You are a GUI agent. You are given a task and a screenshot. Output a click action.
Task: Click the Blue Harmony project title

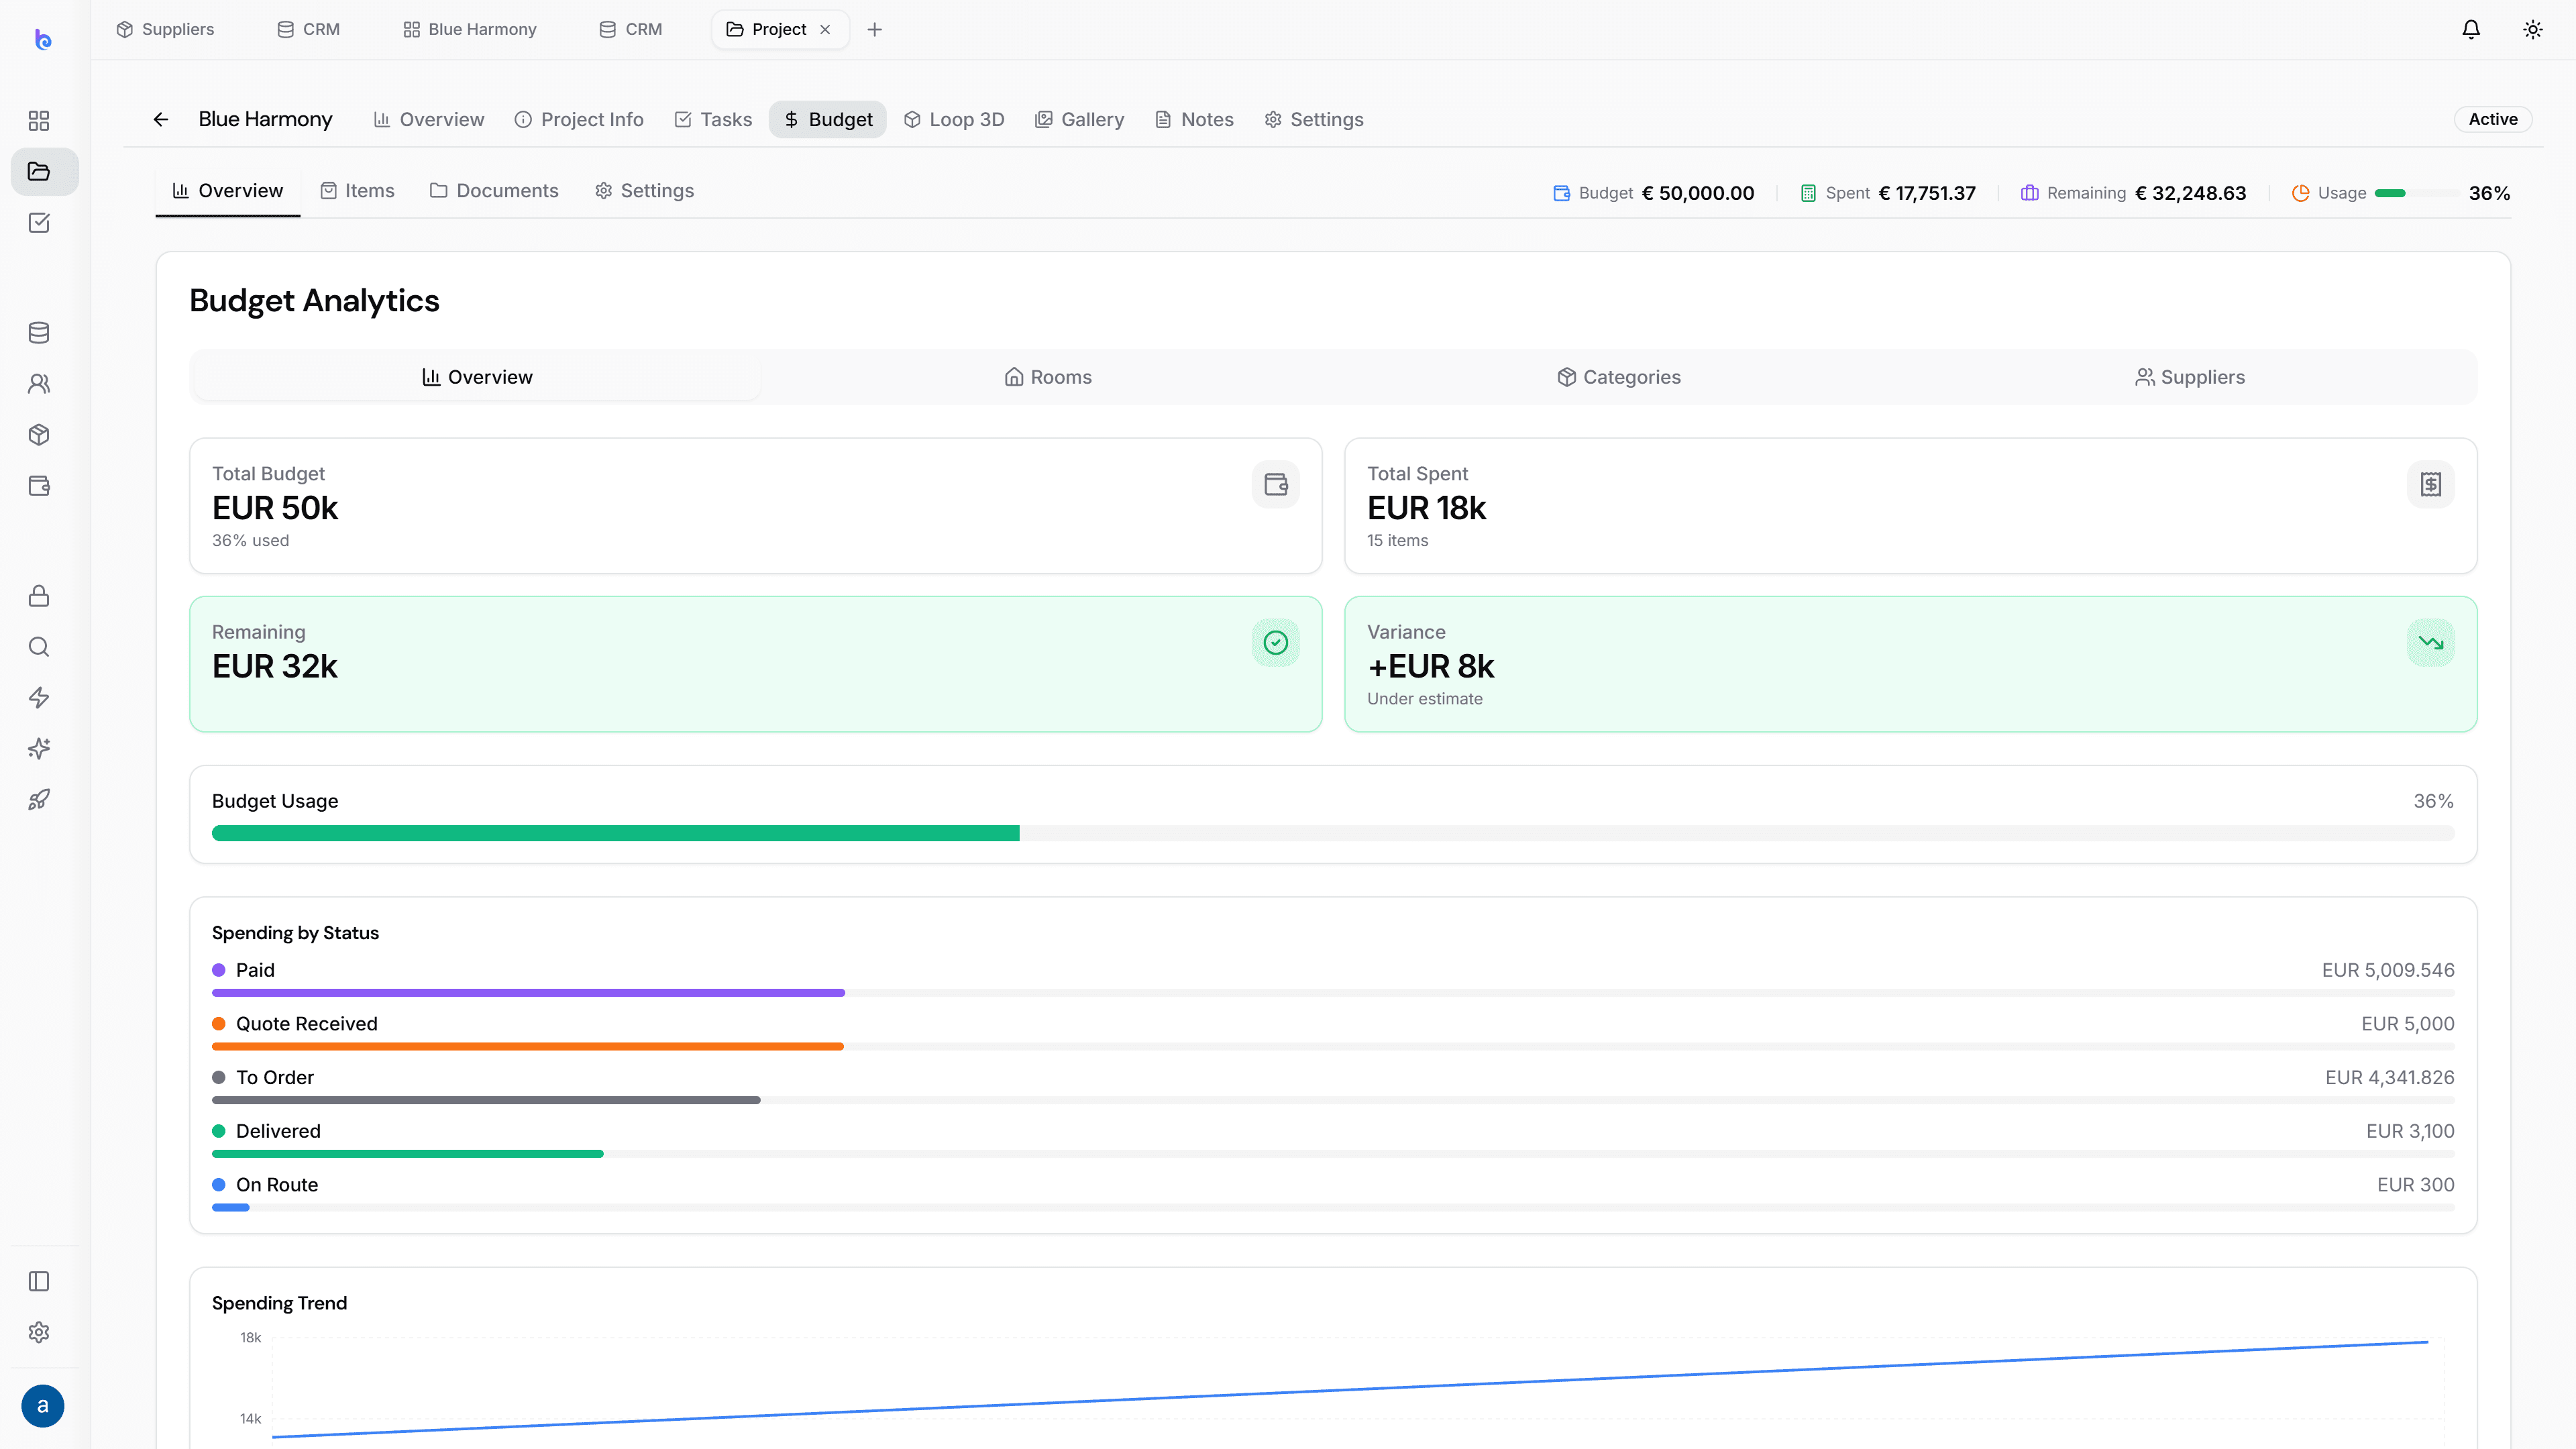pyautogui.click(x=265, y=120)
